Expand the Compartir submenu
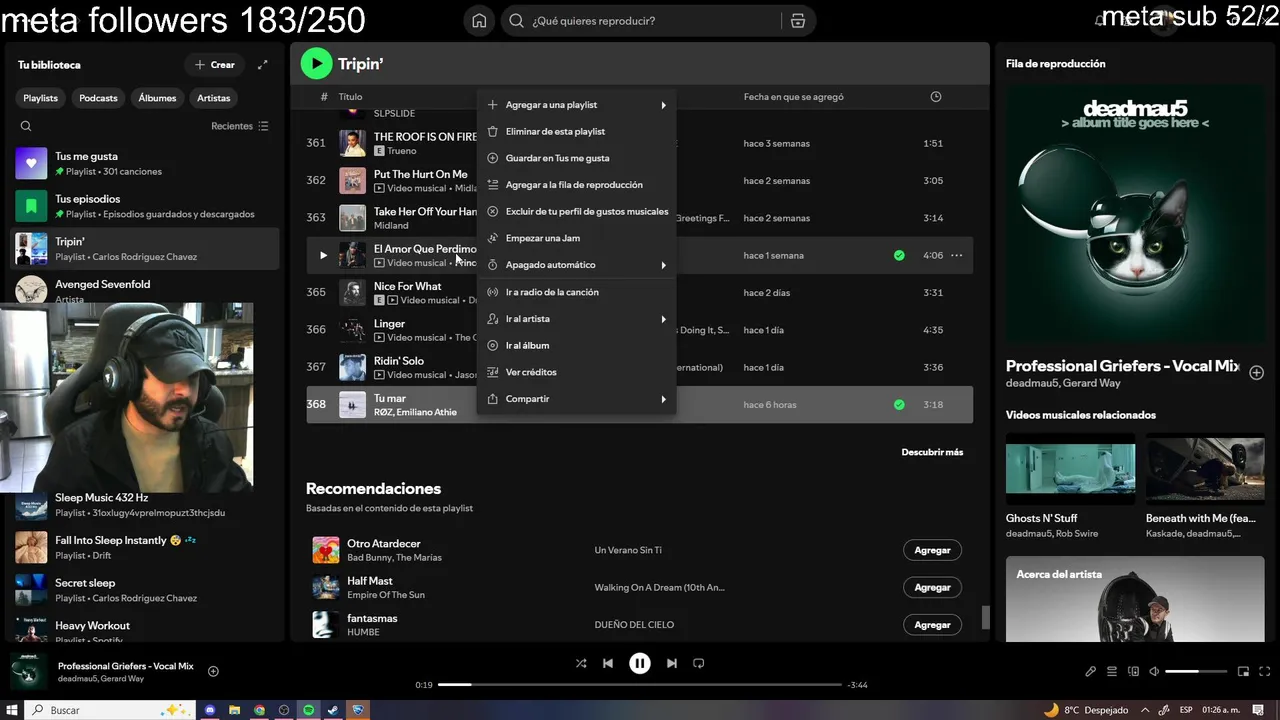1280x720 pixels. [x=576, y=399]
